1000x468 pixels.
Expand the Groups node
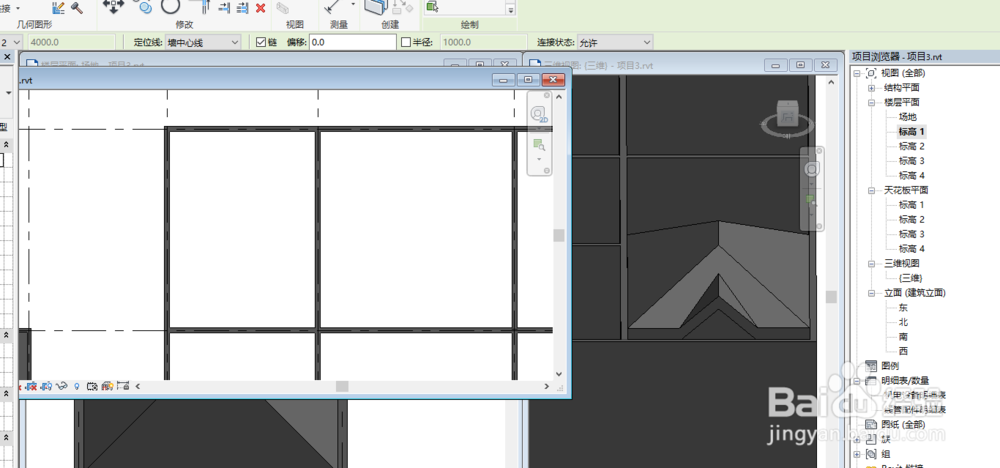(x=857, y=455)
